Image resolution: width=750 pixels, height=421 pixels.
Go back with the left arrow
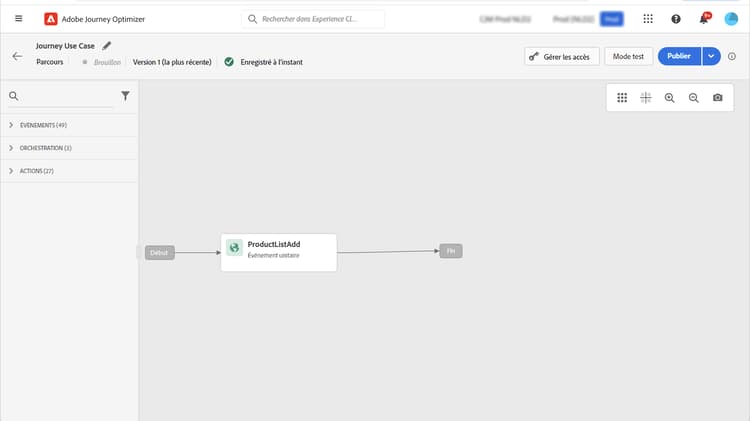pos(17,56)
